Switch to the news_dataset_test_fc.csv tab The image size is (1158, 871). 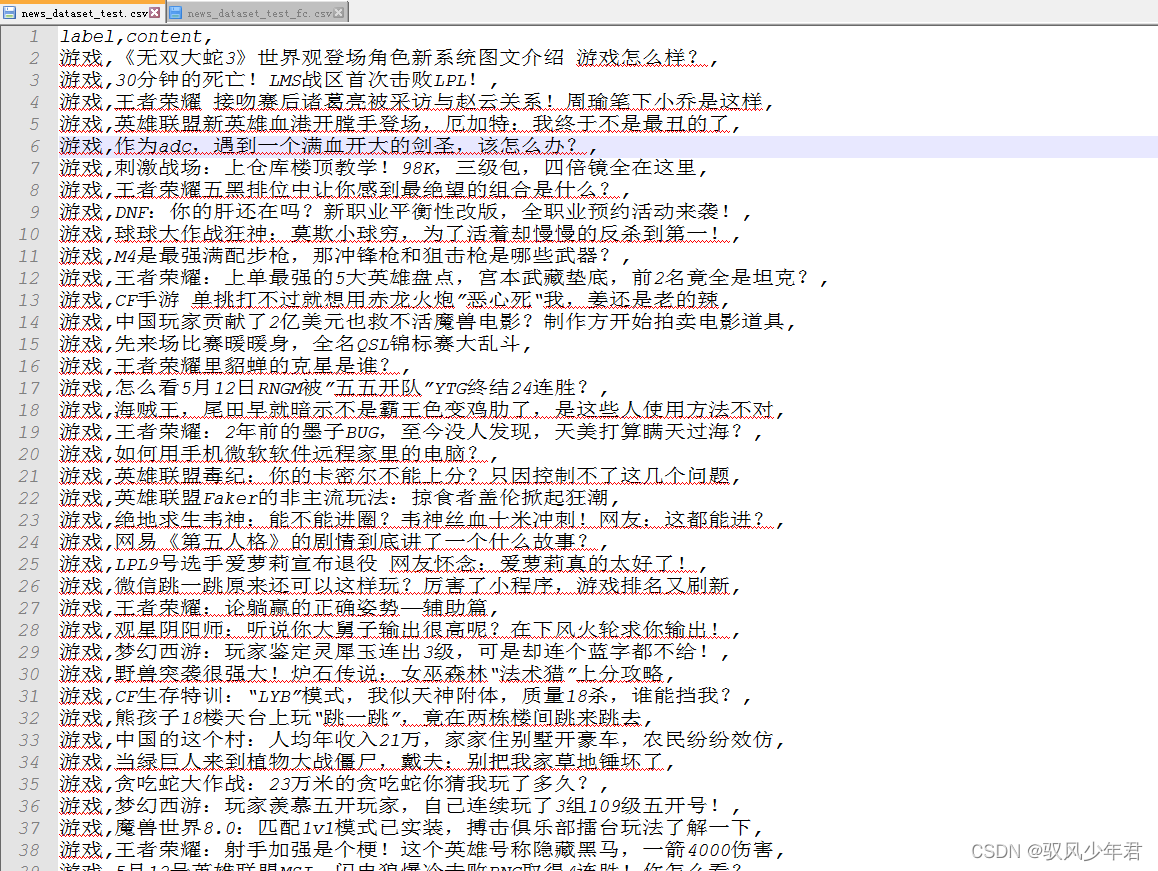(x=259, y=13)
